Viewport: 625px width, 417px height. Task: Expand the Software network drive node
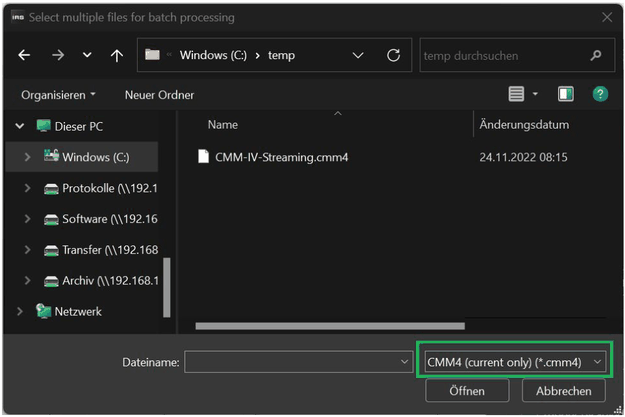tap(27, 219)
